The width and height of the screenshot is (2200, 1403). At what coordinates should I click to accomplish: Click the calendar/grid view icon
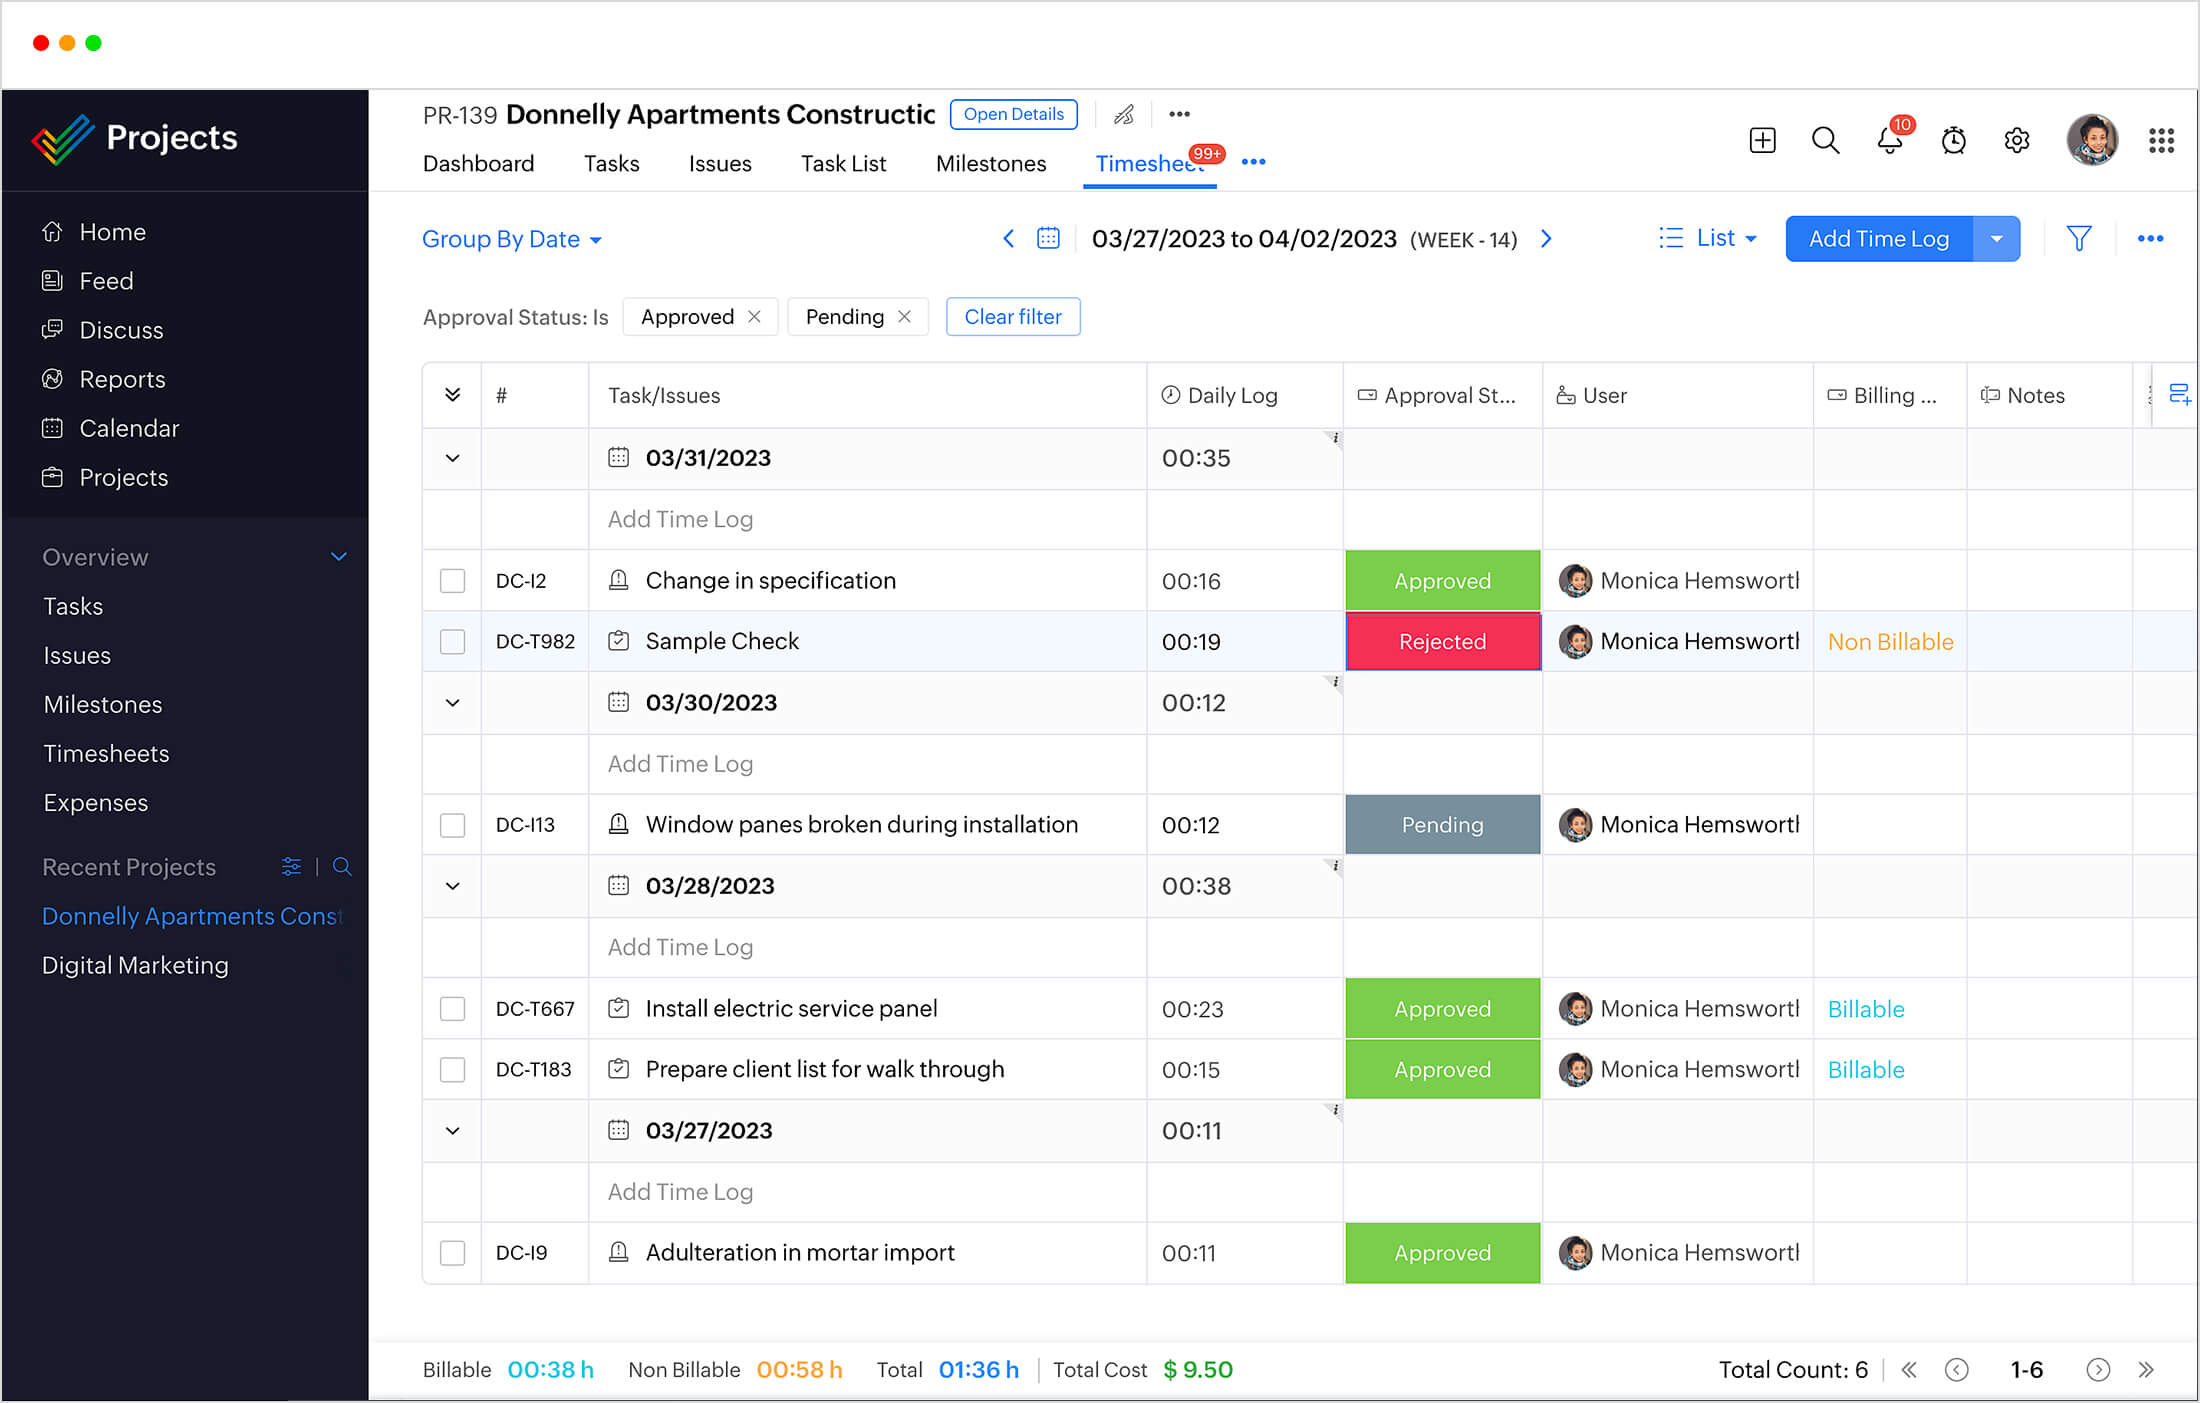click(1045, 241)
